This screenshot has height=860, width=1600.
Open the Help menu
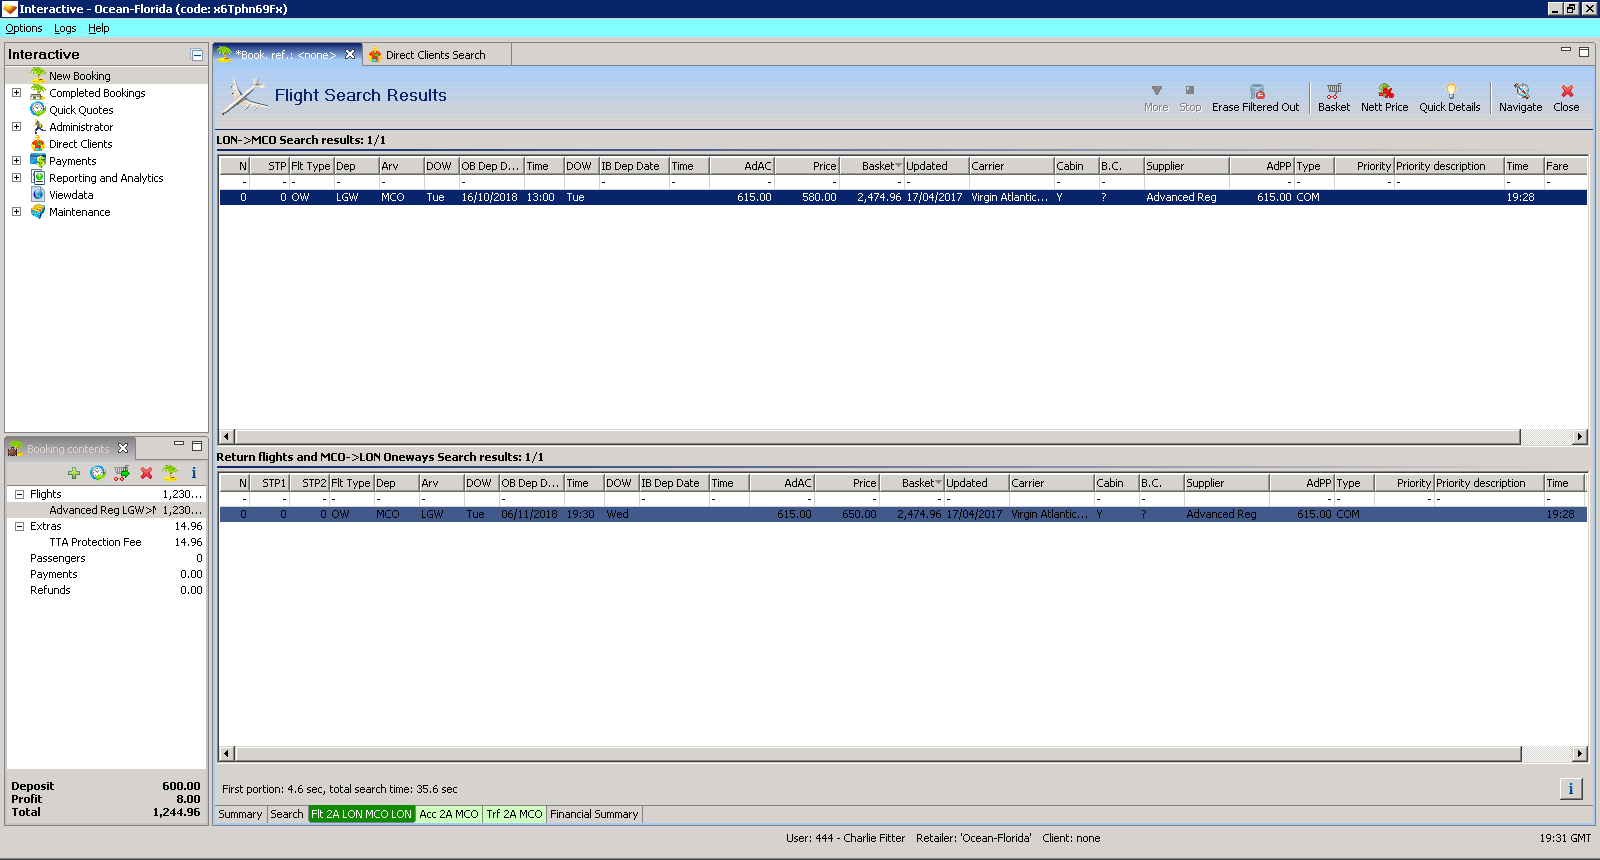(x=99, y=28)
